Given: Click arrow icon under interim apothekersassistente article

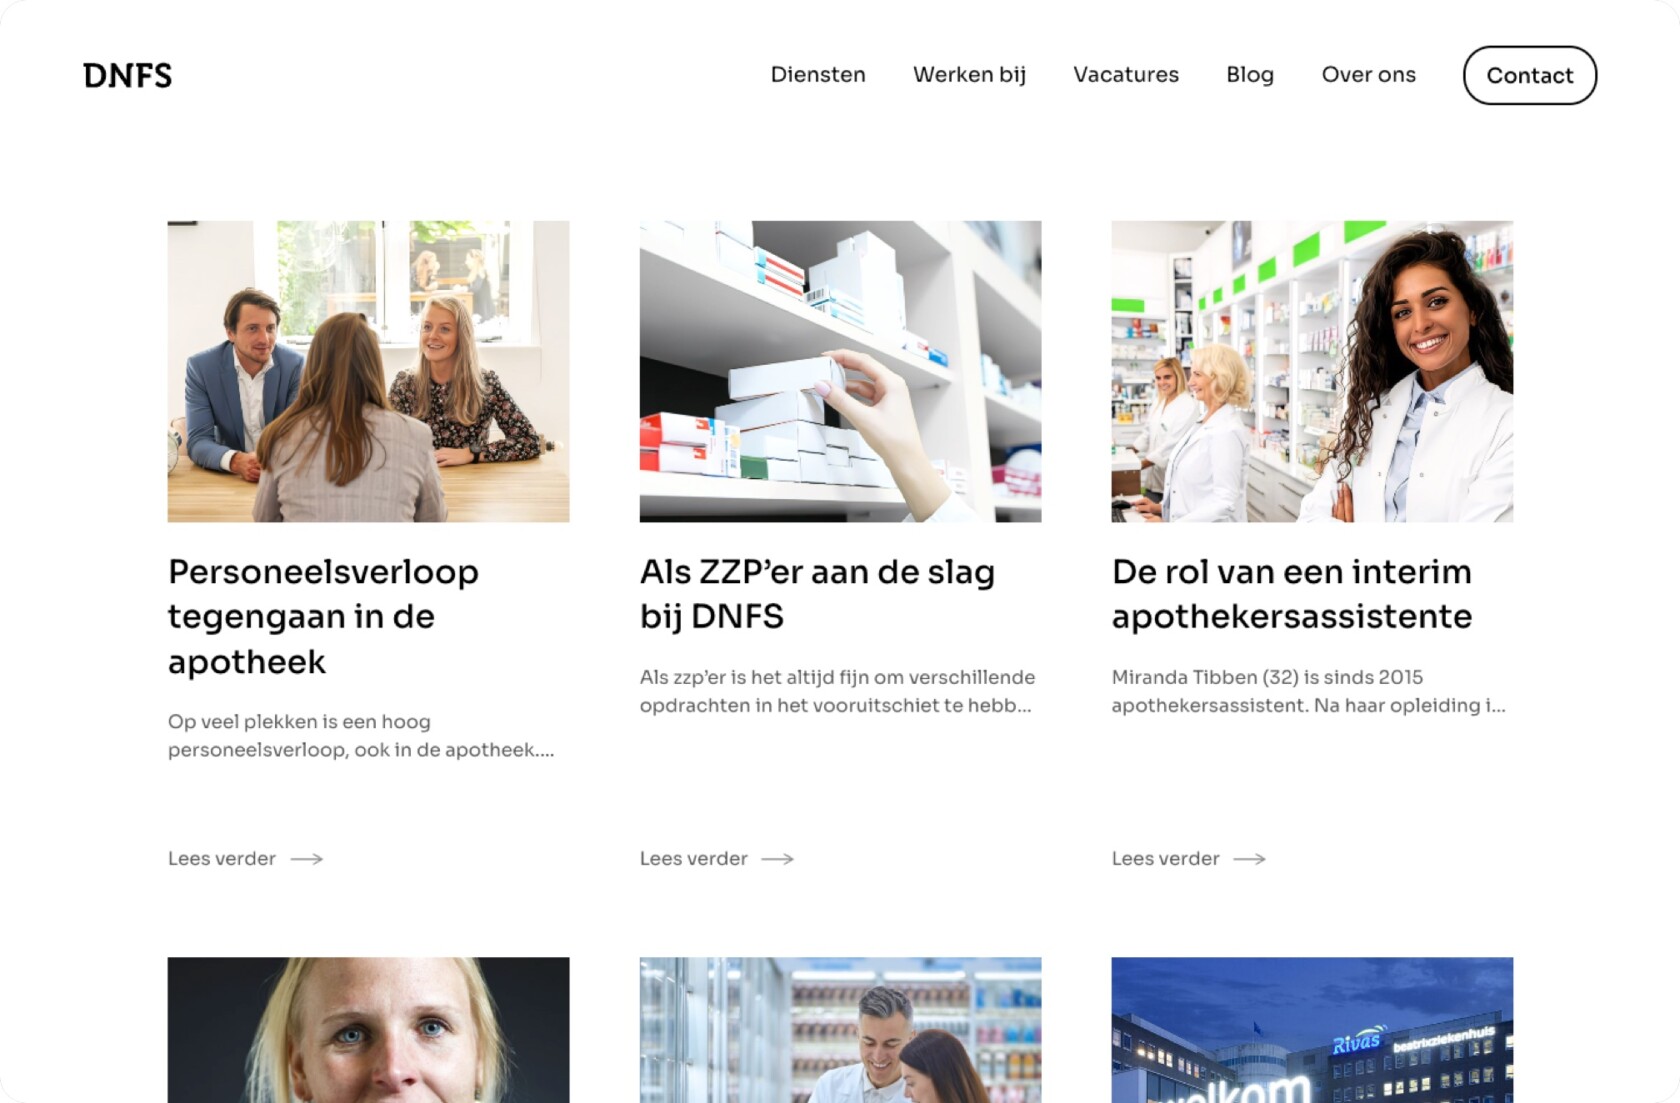Looking at the screenshot, I should [x=1250, y=859].
